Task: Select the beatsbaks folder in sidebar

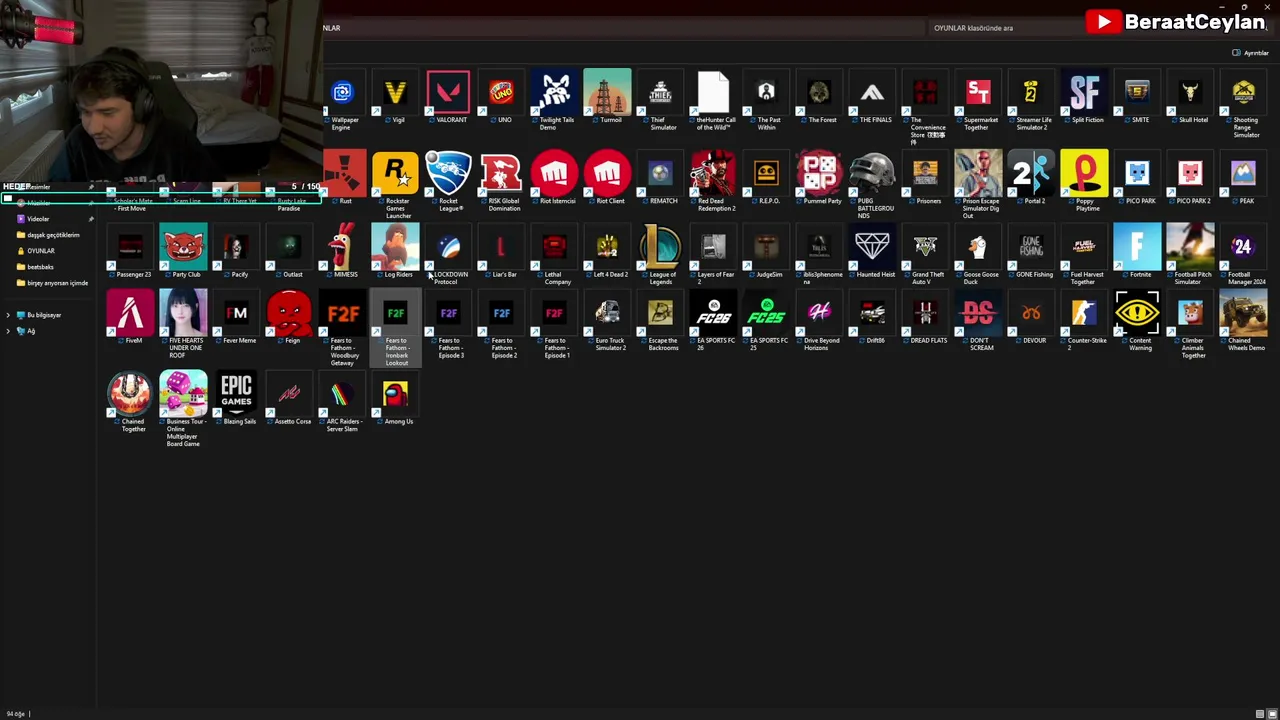Action: click(x=40, y=267)
